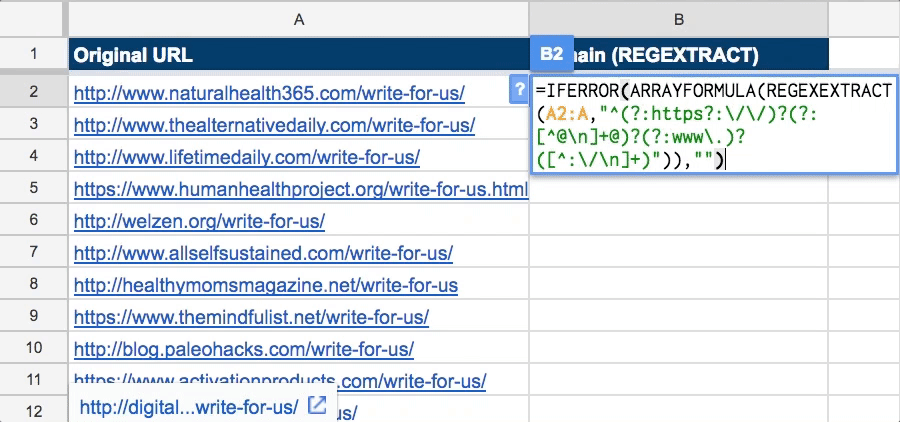Select empty cell B8
The height and width of the screenshot is (422, 900).
tap(678, 285)
